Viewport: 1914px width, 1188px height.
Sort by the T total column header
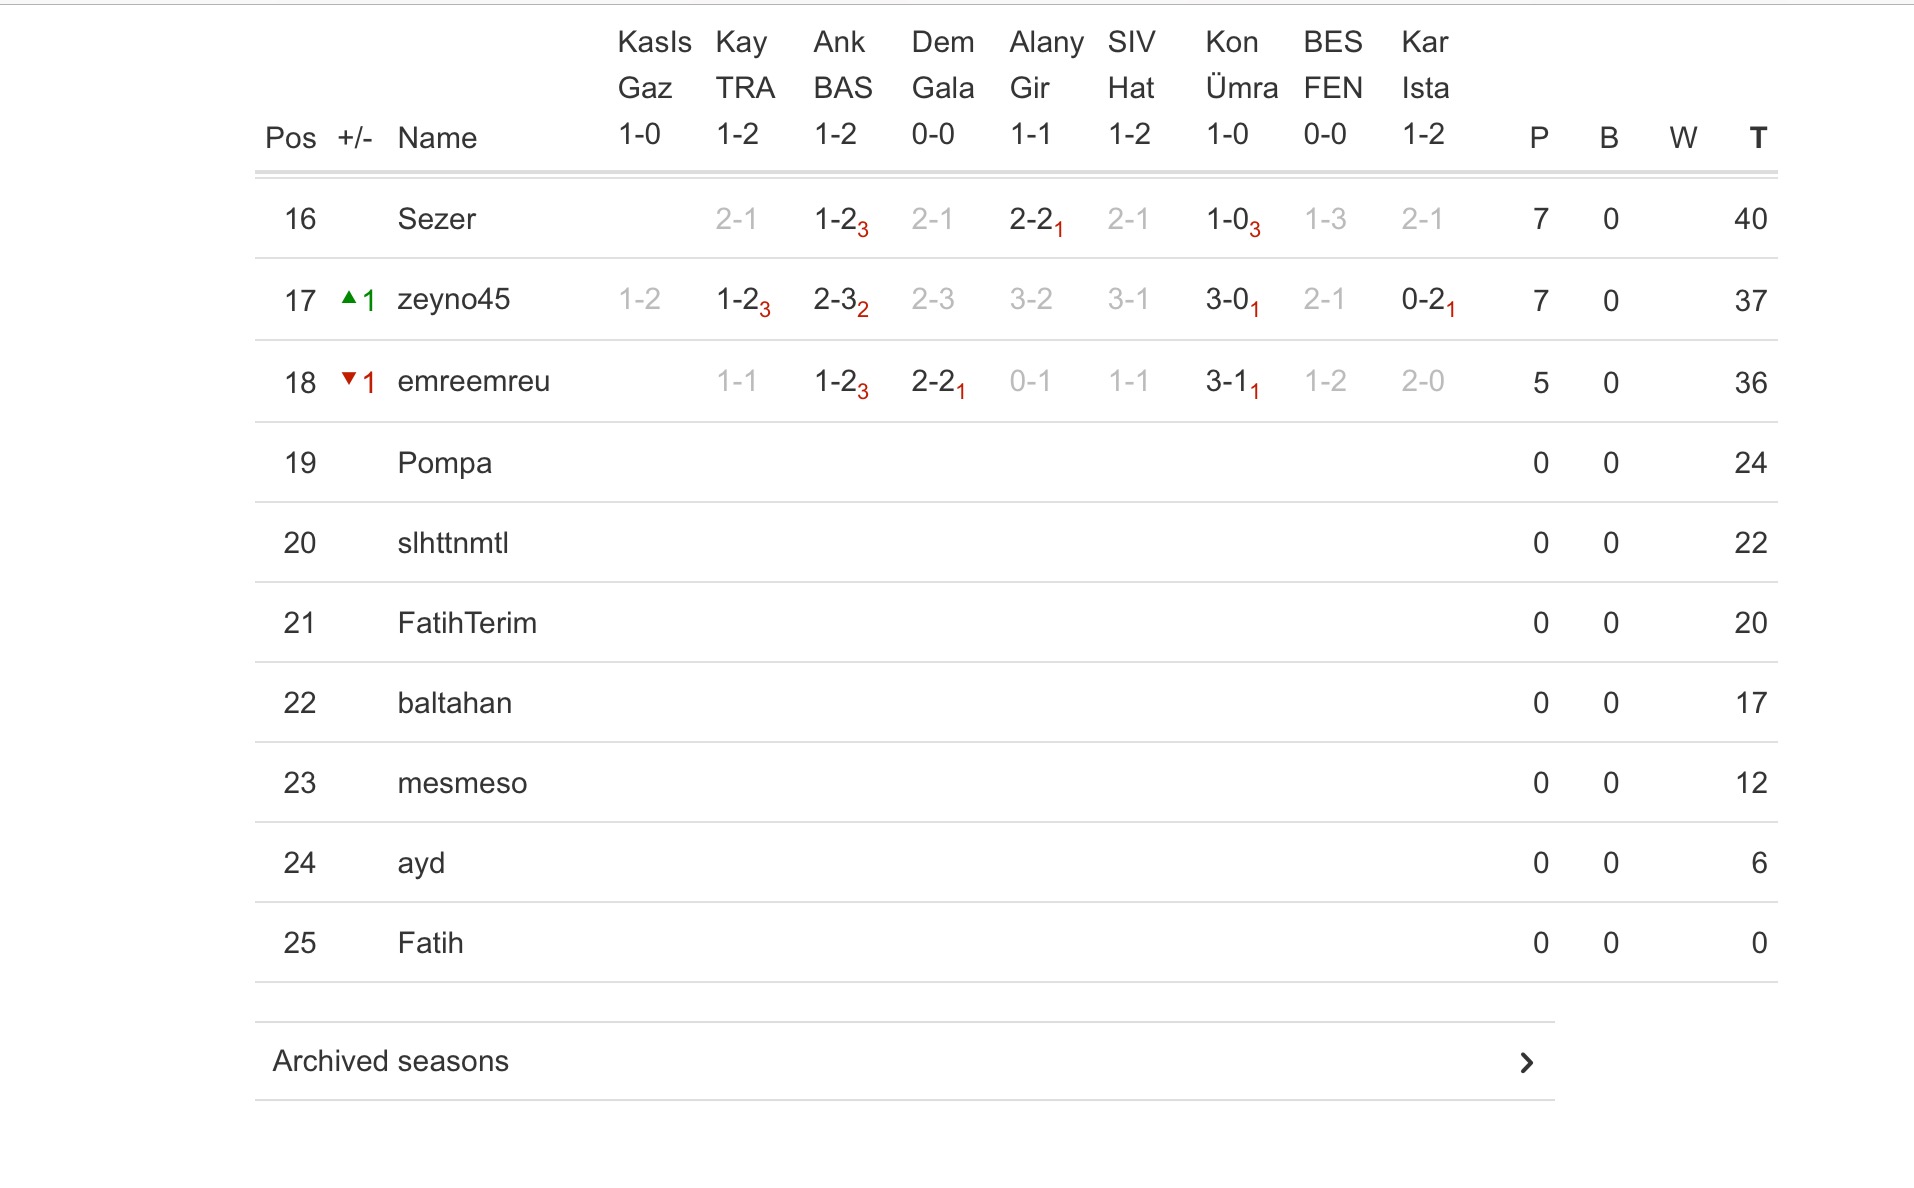[1757, 138]
